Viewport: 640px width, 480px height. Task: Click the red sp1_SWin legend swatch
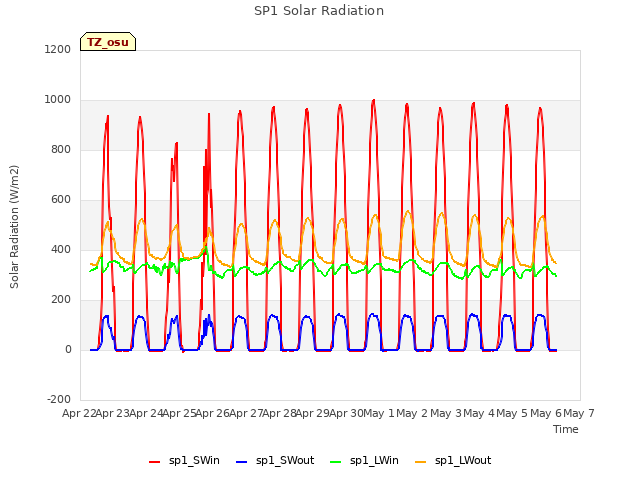coord(155,462)
